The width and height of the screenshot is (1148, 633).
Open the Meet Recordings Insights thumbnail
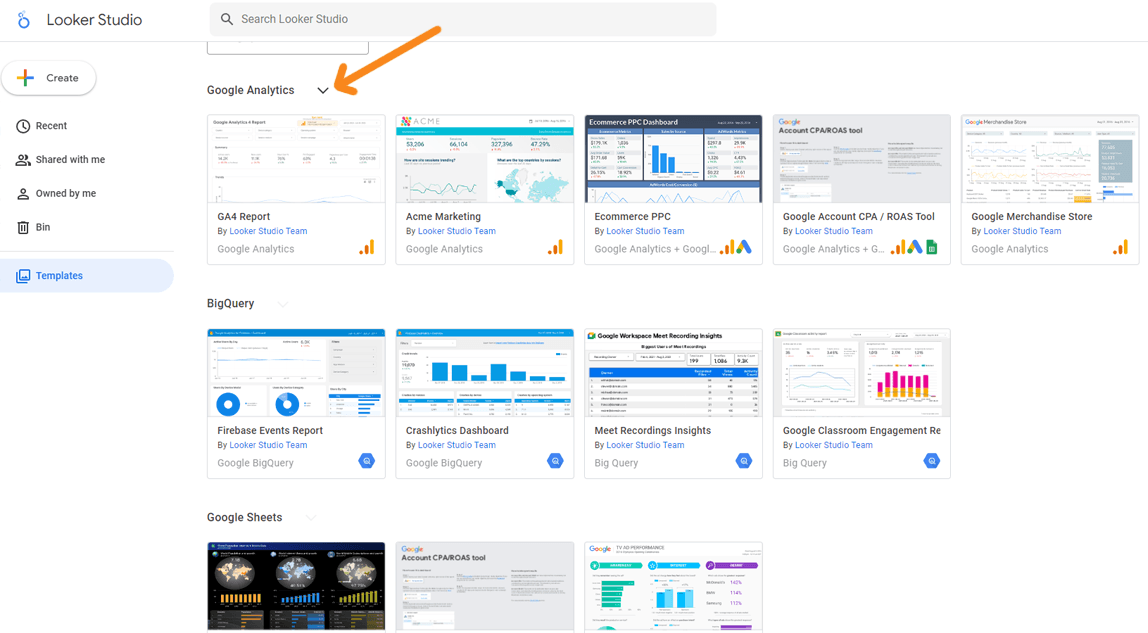tap(673, 372)
